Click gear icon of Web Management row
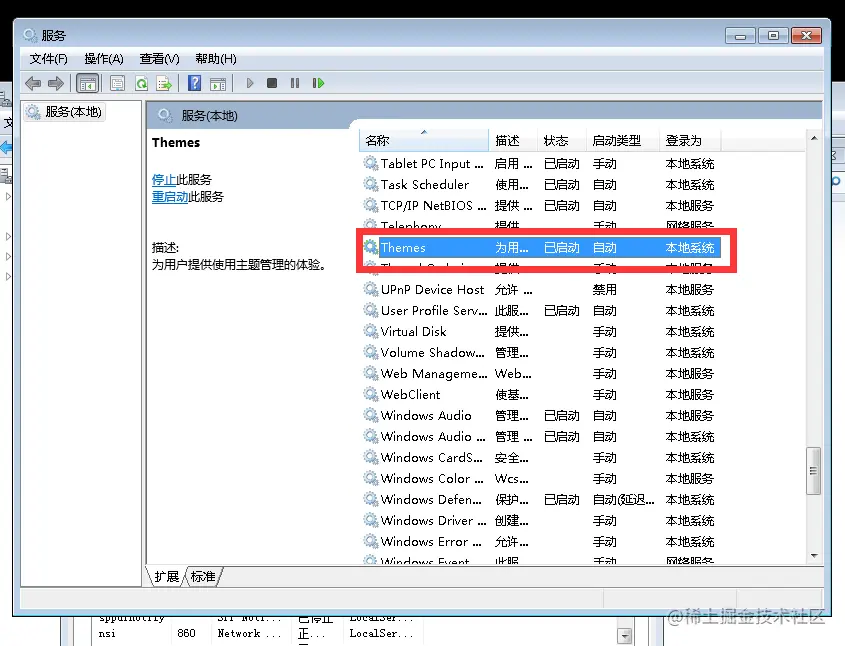 point(371,373)
